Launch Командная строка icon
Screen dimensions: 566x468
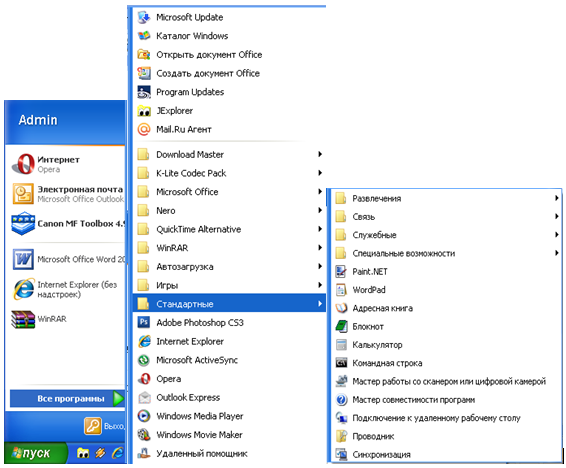[341, 363]
